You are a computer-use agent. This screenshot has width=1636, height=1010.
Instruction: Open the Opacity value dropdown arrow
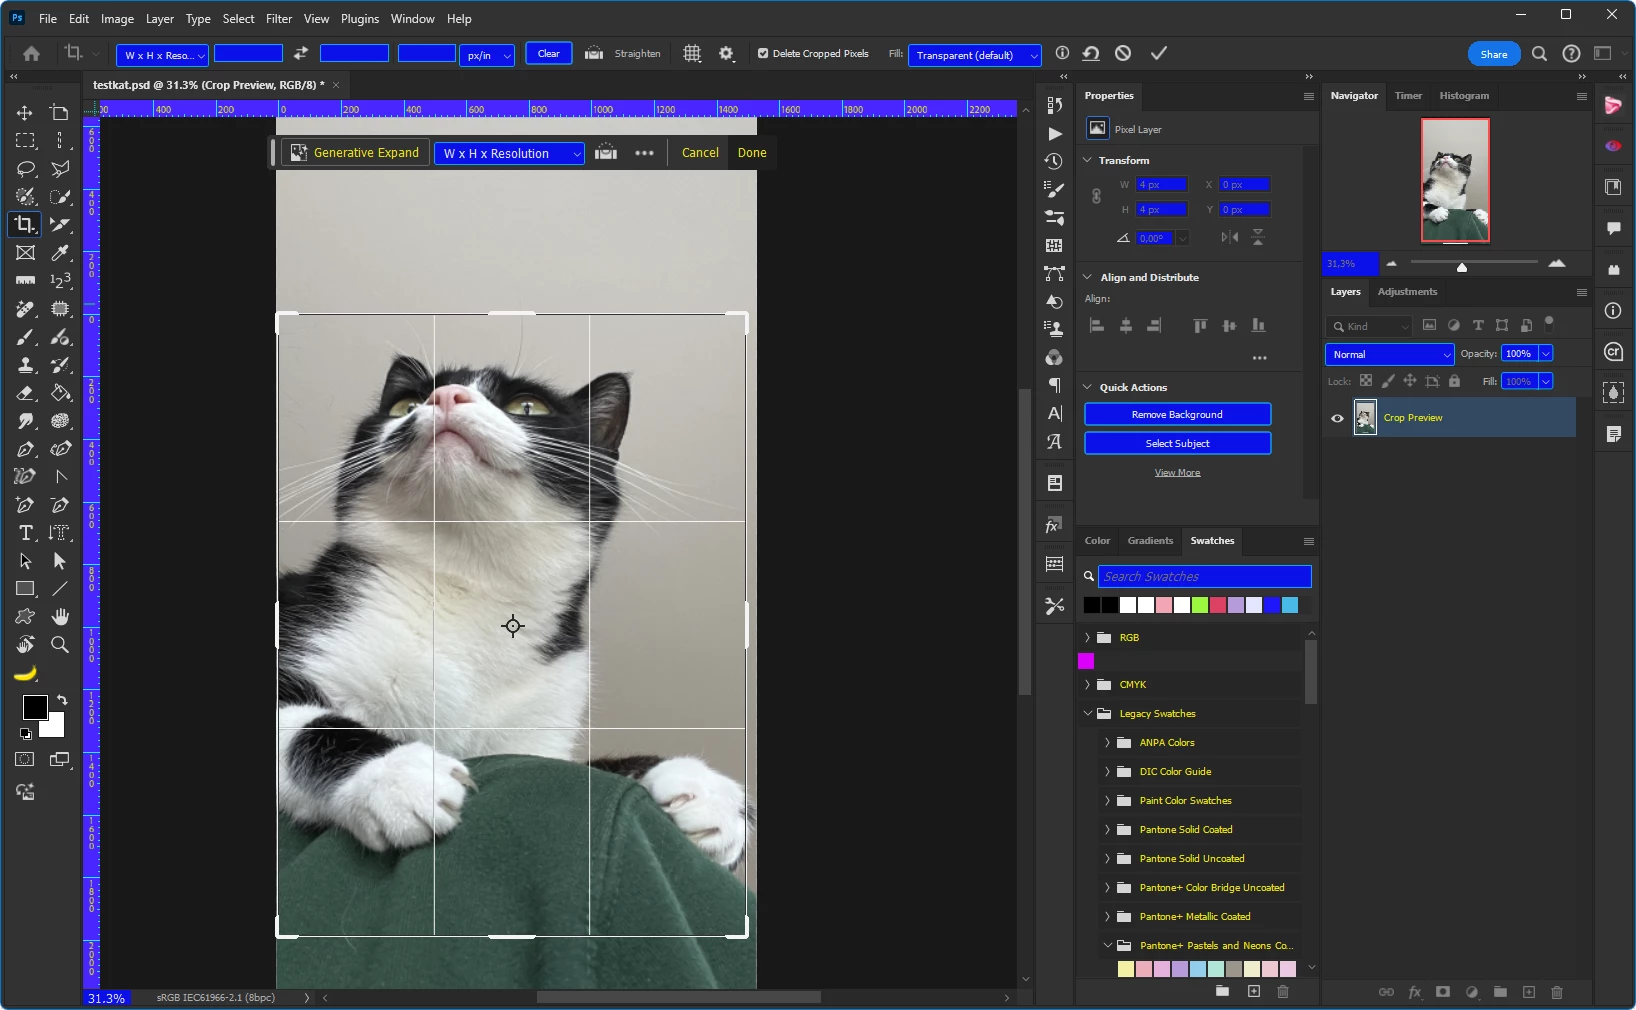pos(1546,353)
